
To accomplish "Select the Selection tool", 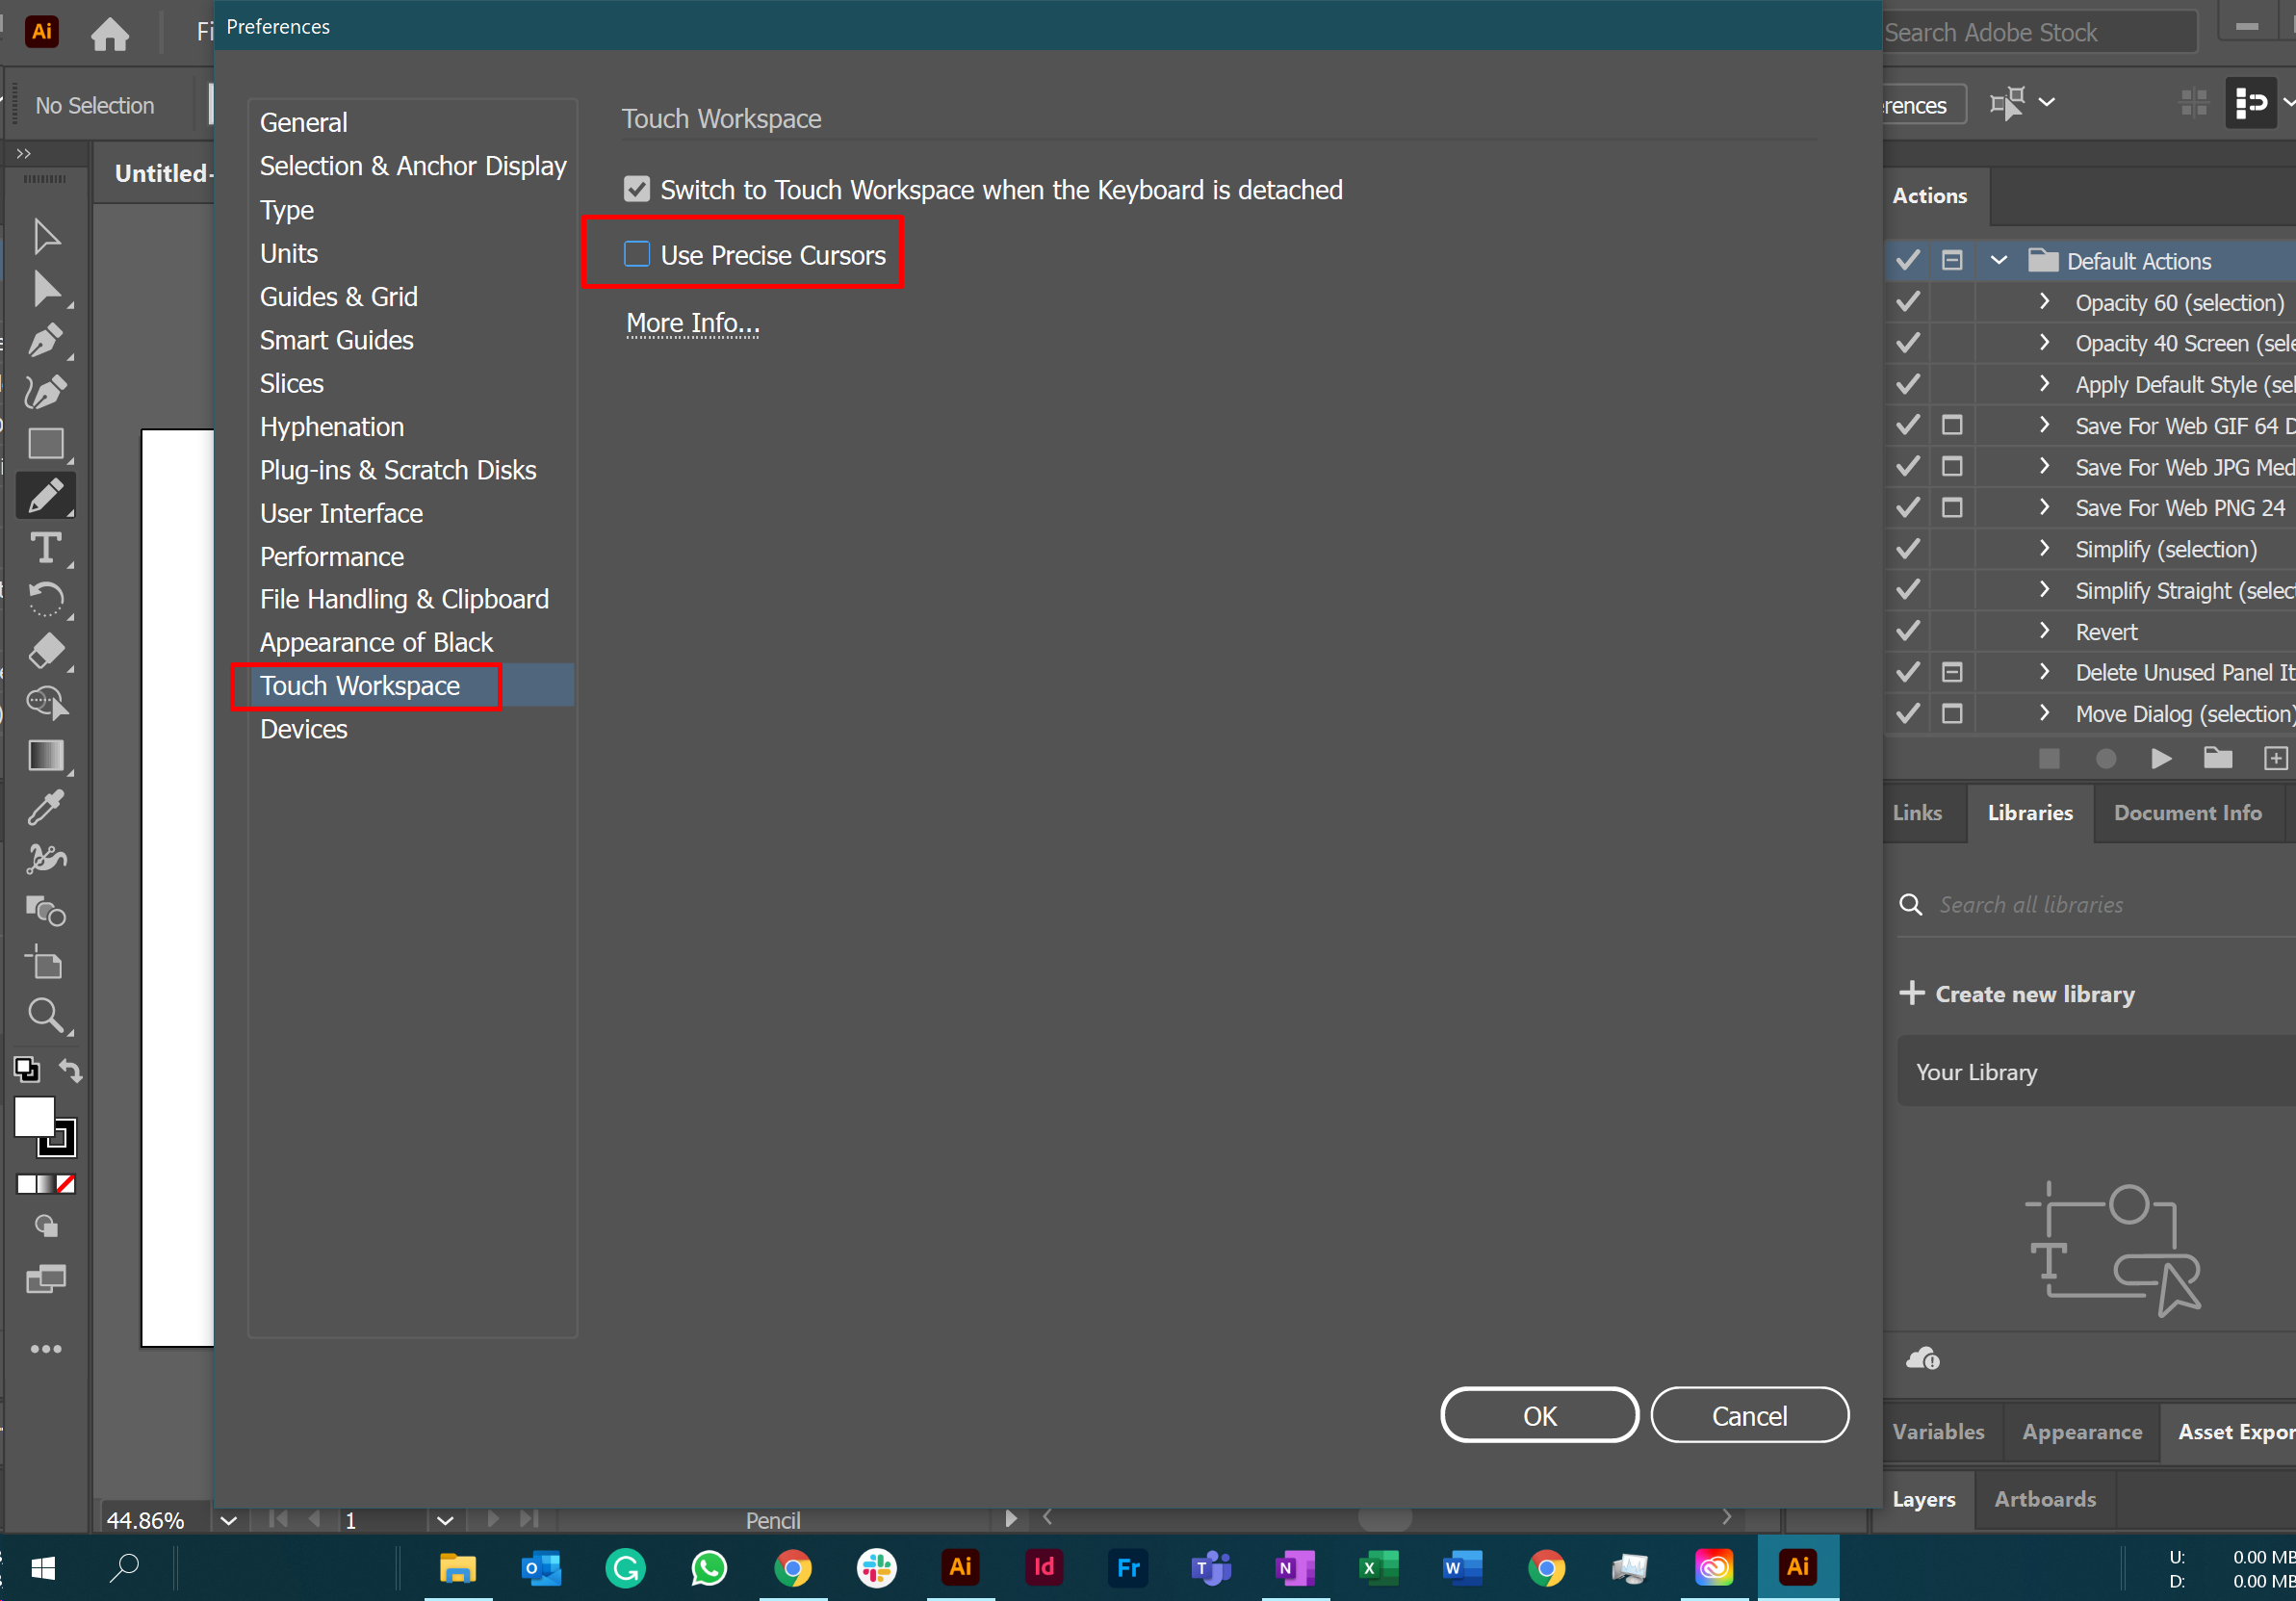I will pos(45,236).
